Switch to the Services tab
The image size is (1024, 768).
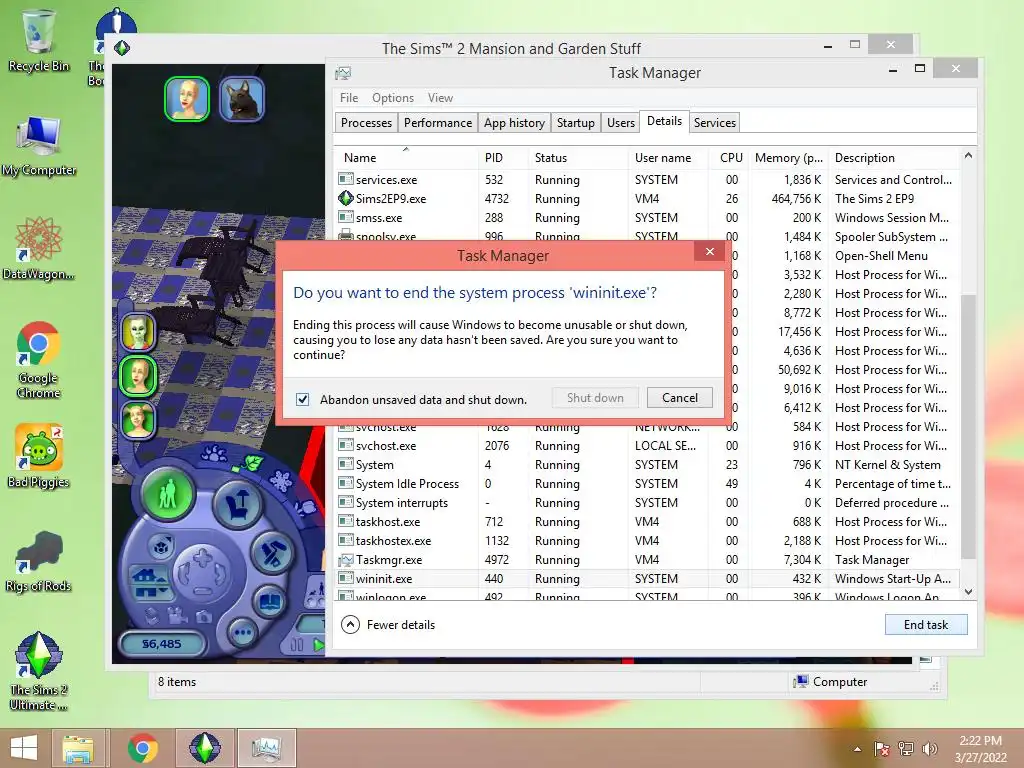pos(714,123)
